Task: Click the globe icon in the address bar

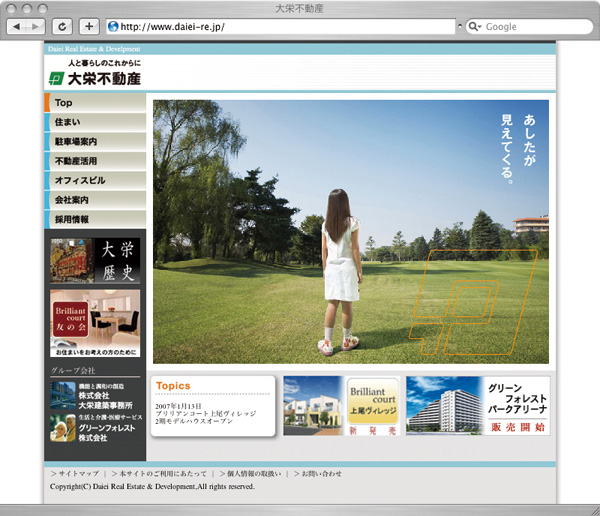Action: click(x=113, y=26)
